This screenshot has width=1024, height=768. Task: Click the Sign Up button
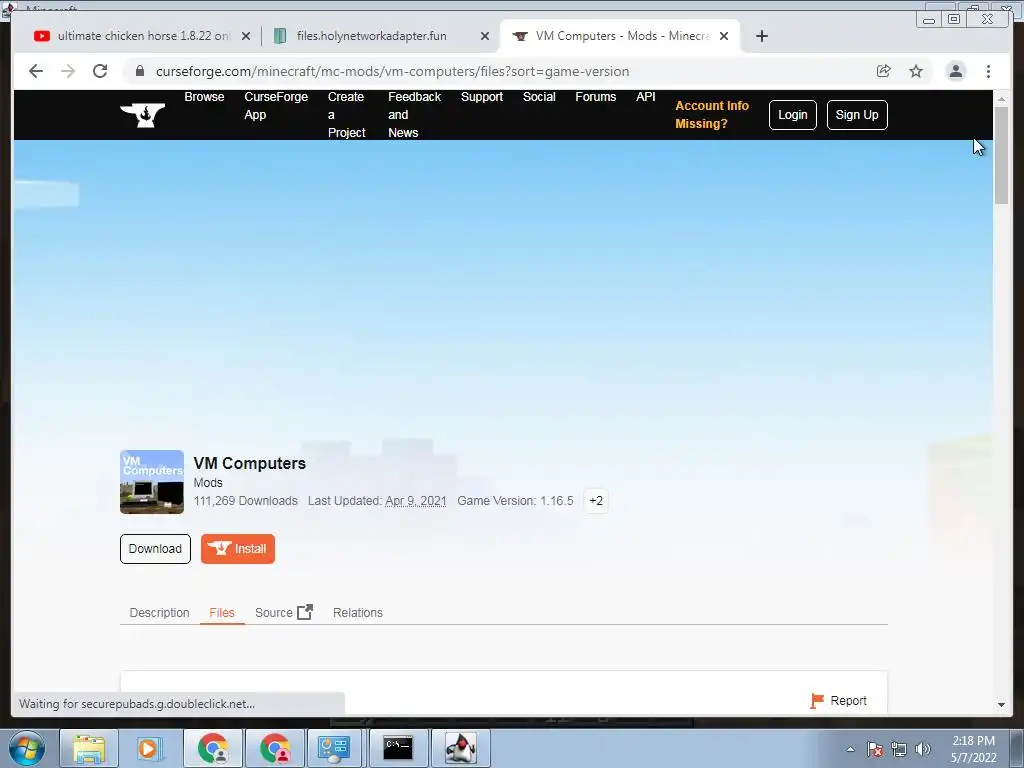857,115
